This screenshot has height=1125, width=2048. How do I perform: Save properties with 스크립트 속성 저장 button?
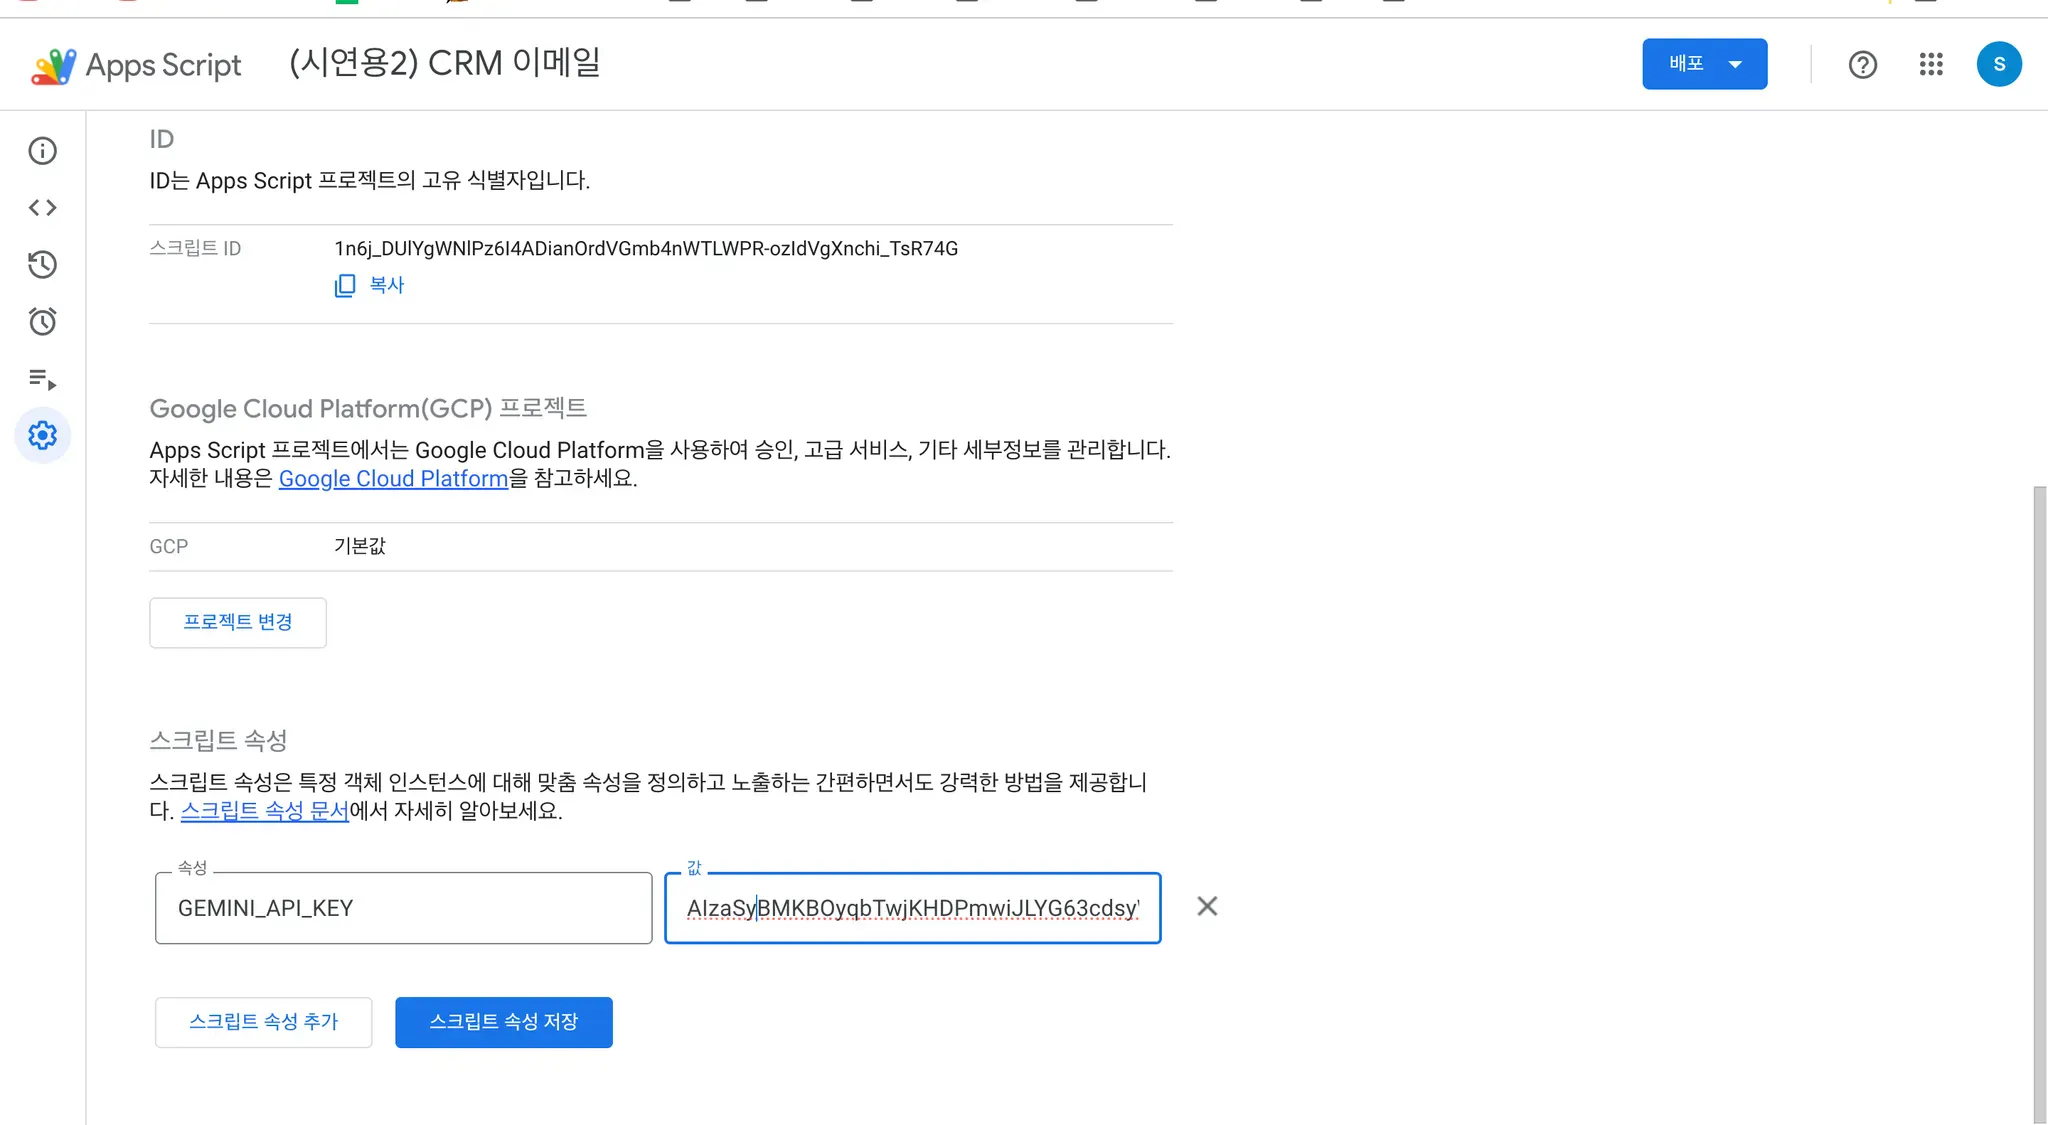pyautogui.click(x=504, y=1021)
